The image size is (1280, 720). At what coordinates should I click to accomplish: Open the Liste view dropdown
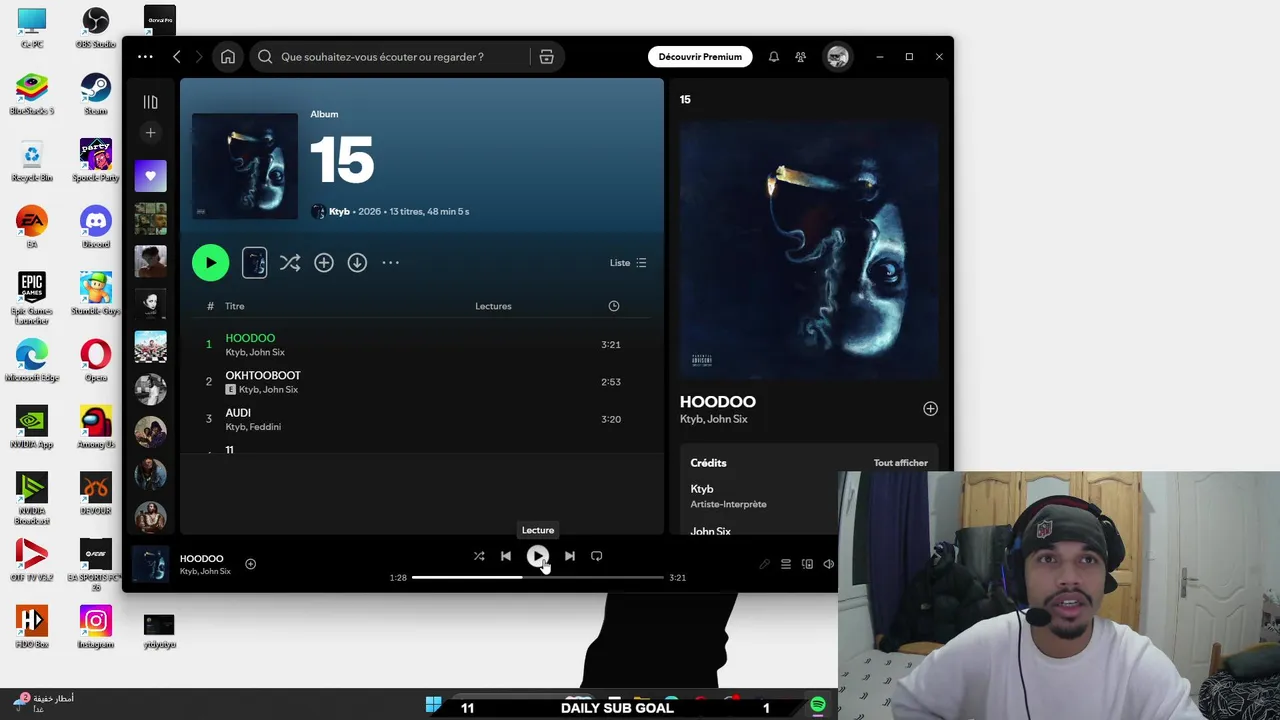628,263
